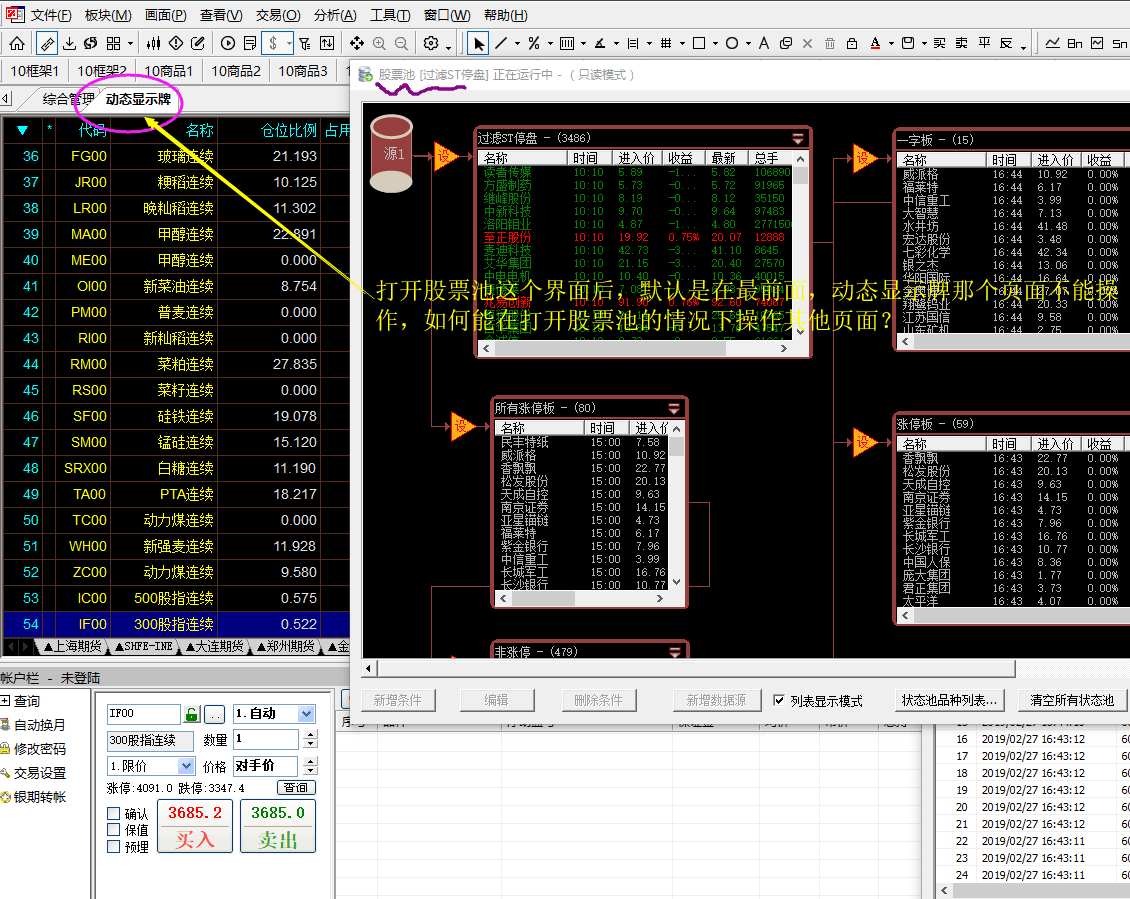The image size is (1130, 899).
Task: Select the 大连期货 bottom tab
Action: [x=215, y=647]
